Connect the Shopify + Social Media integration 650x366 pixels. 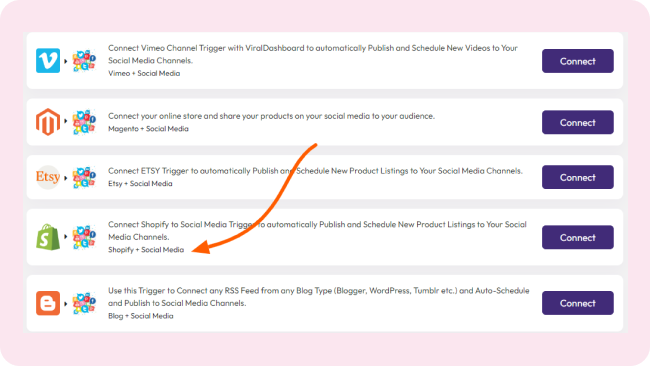tap(577, 237)
